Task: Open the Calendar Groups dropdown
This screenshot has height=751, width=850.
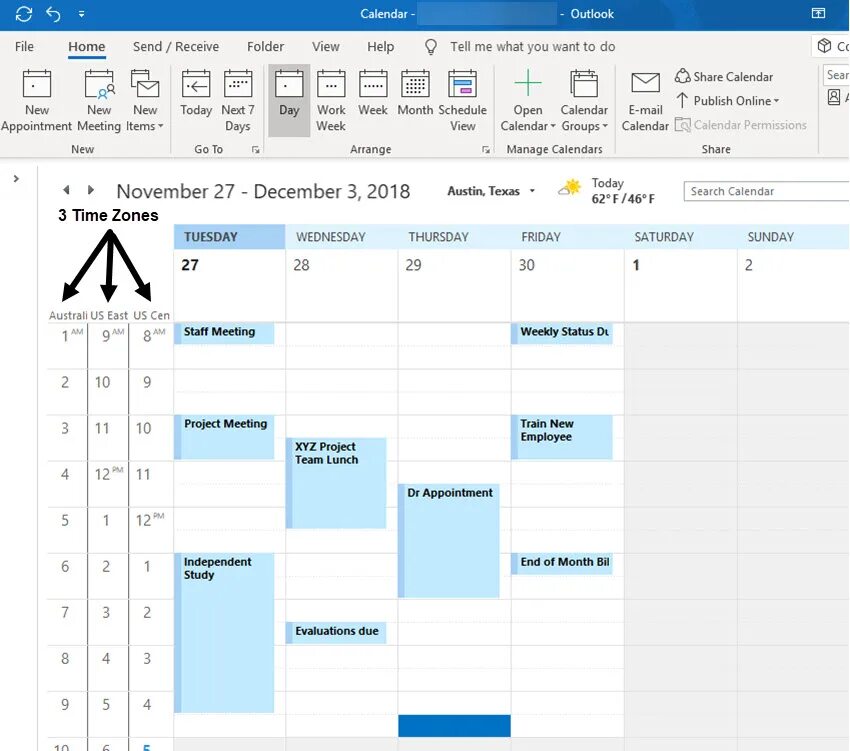Action: pos(584,101)
